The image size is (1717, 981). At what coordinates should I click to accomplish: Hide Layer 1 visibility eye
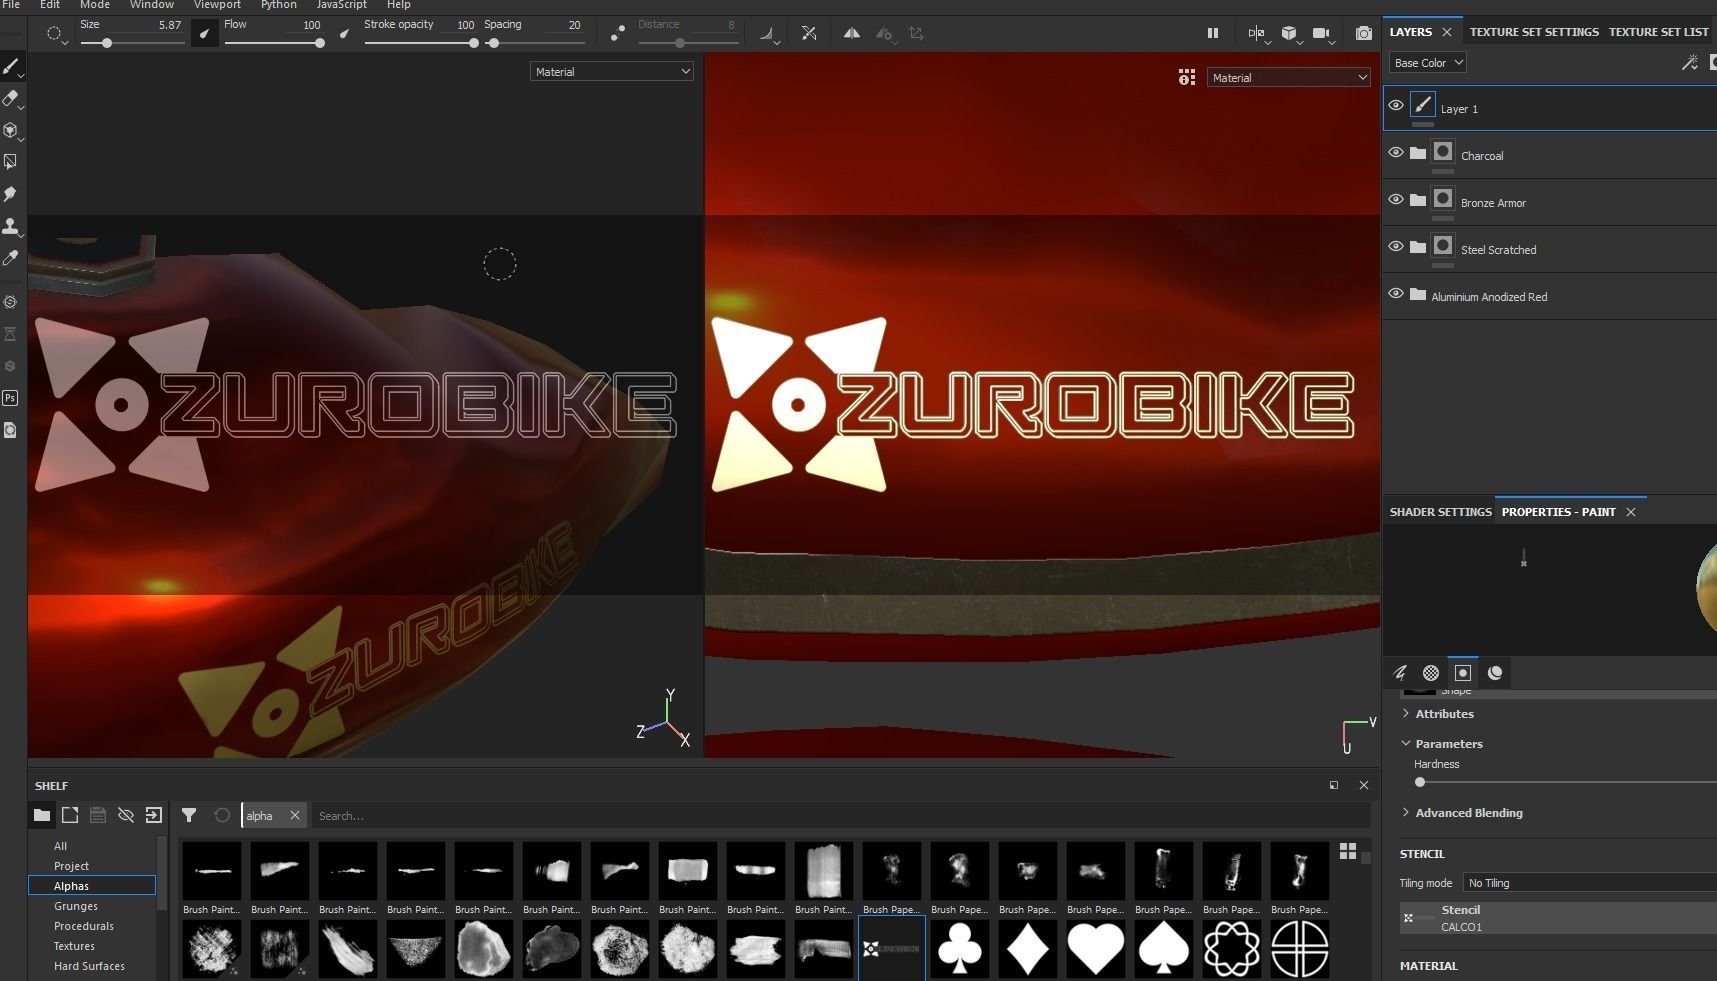(x=1396, y=105)
